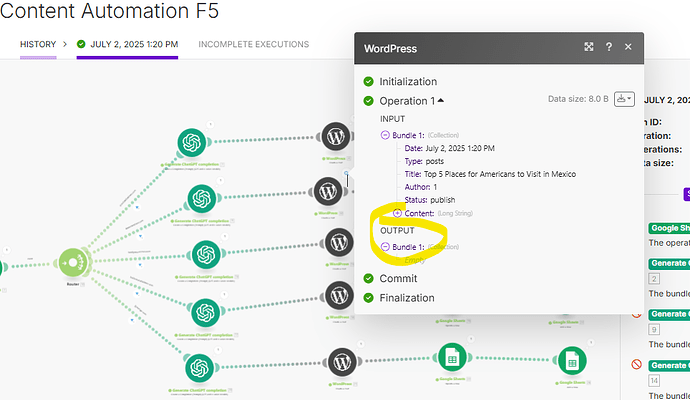690x400 pixels.
Task: Show operations bubble above bottom ChatGPT module
Action: coord(218,350)
